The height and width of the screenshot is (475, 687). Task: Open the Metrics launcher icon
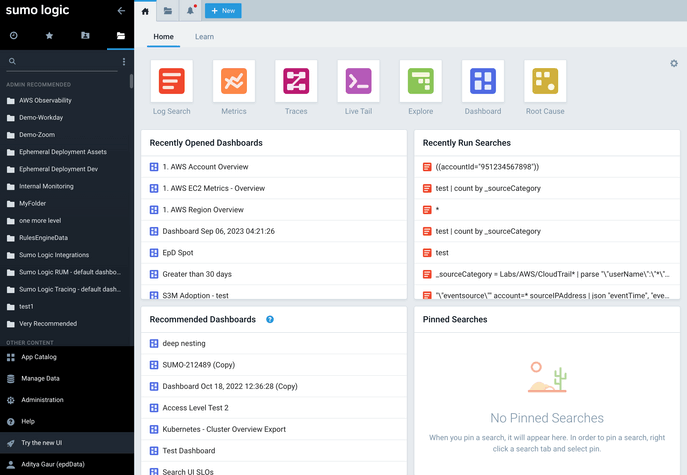pyautogui.click(x=234, y=81)
